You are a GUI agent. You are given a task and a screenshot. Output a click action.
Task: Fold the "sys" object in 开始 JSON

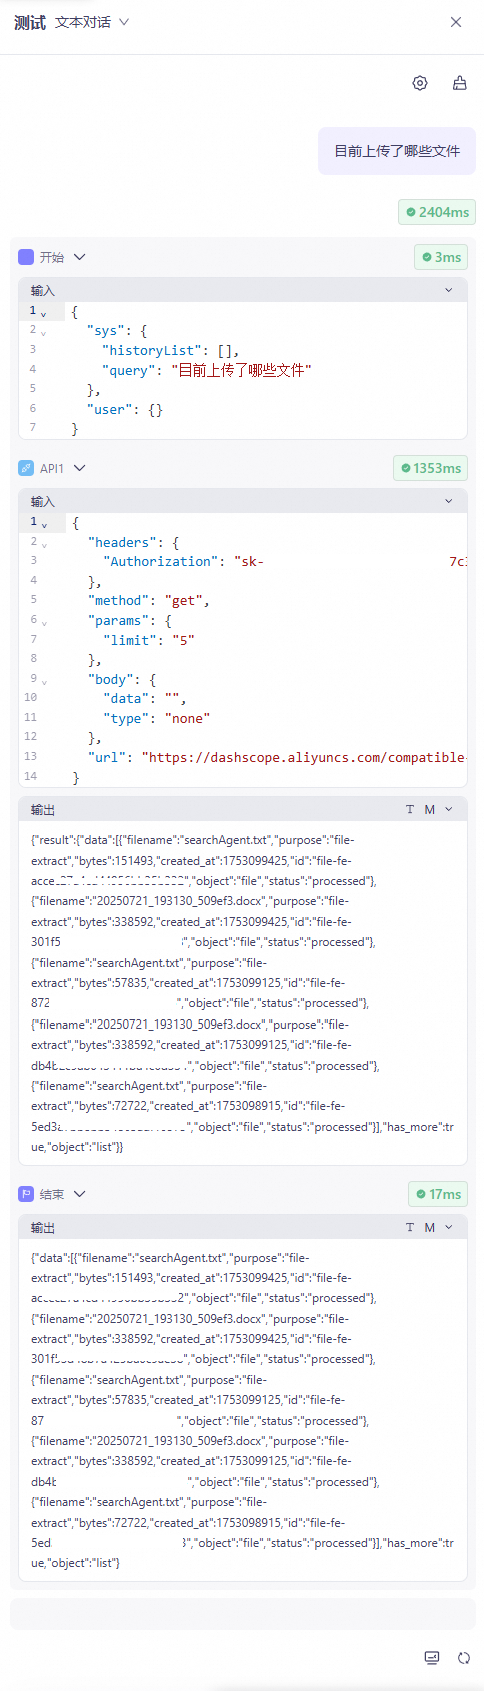point(43,332)
